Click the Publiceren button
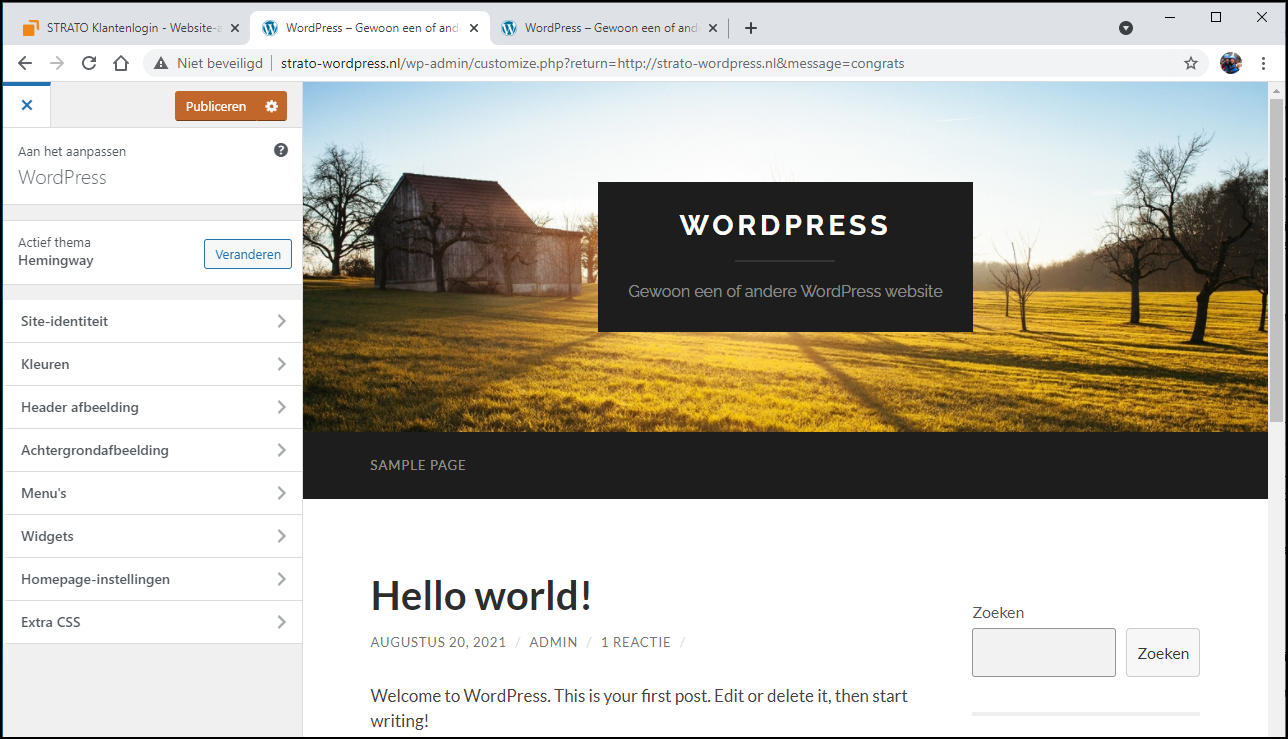Screen dimensions: 1288x739 216,106
